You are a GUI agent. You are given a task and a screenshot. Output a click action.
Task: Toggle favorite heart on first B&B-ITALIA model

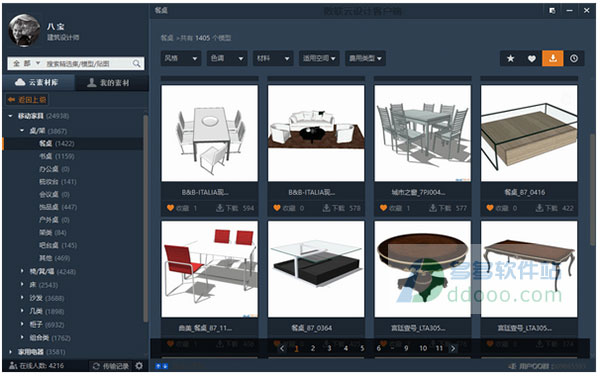pos(170,208)
